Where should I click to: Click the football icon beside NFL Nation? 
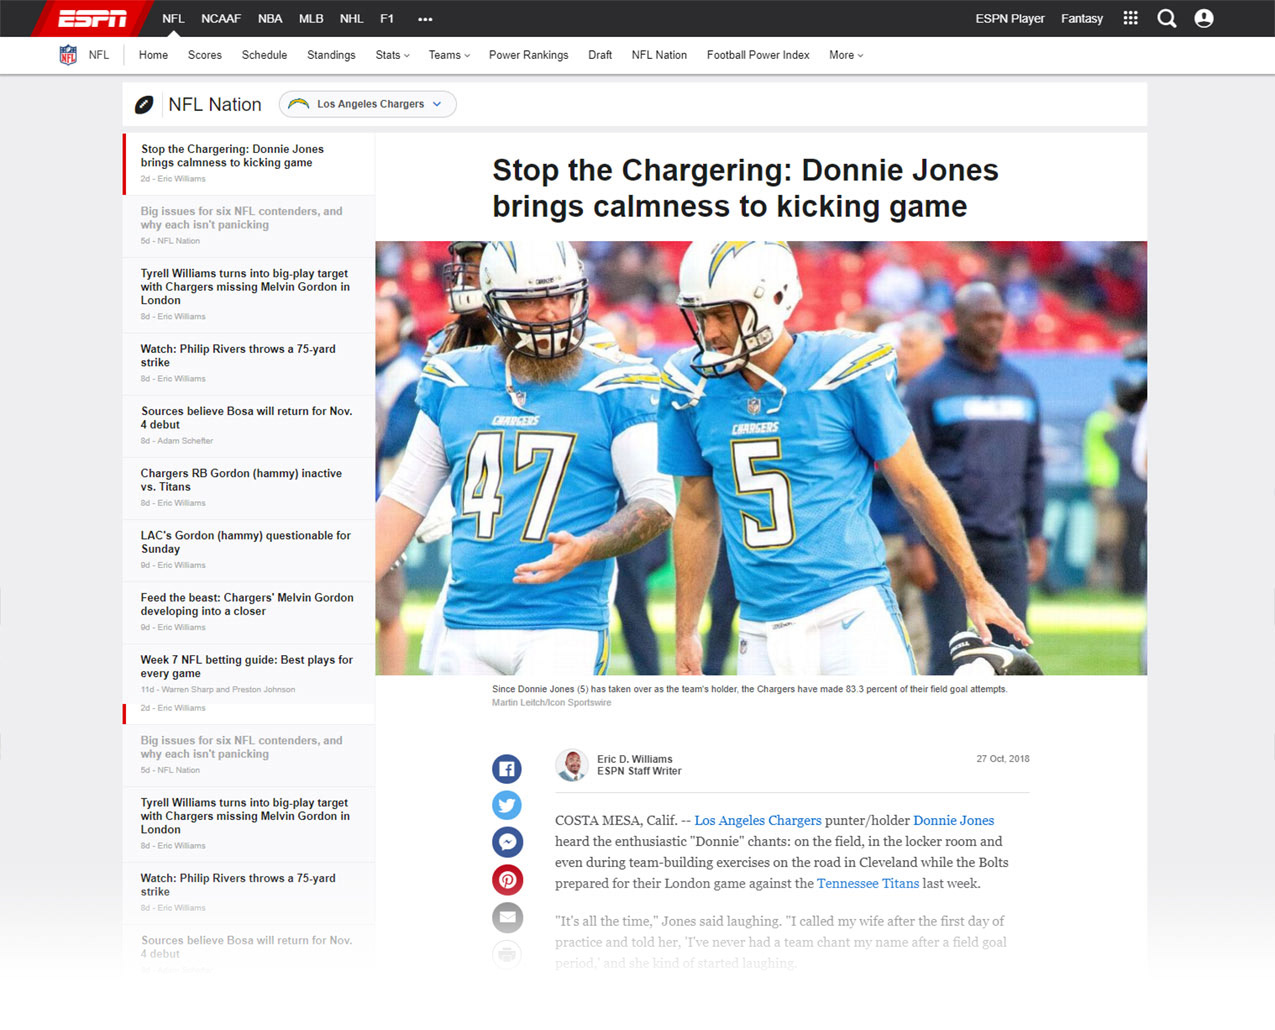[144, 104]
